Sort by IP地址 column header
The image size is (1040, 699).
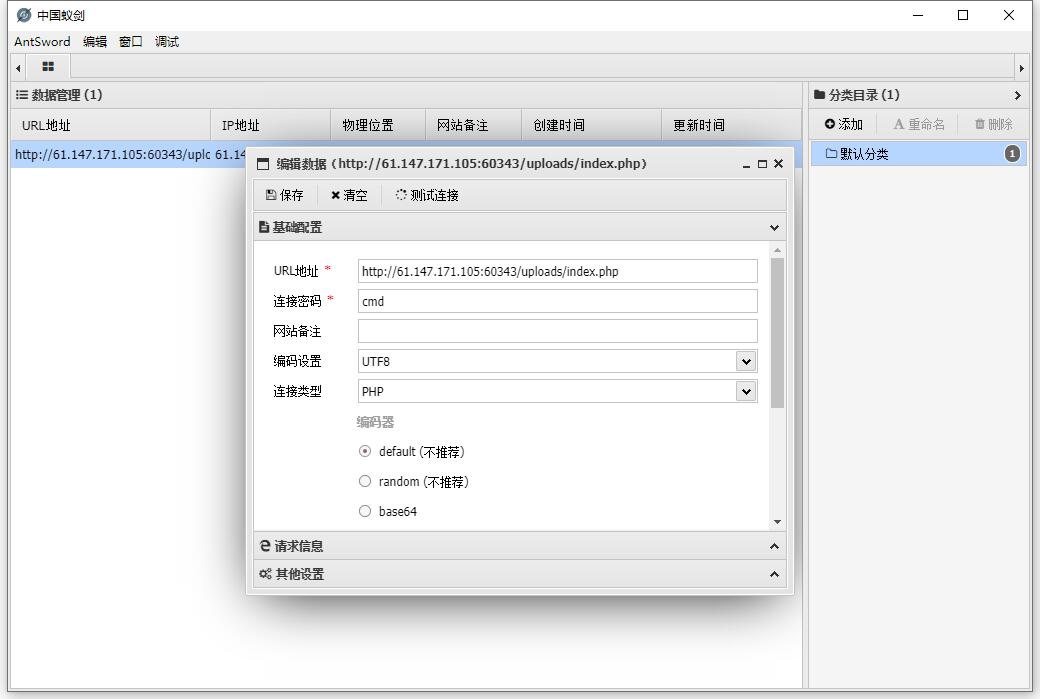(x=271, y=125)
